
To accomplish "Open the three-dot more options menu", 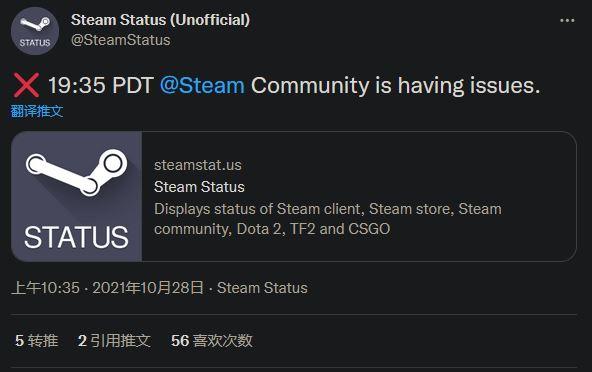I will click(x=567, y=20).
